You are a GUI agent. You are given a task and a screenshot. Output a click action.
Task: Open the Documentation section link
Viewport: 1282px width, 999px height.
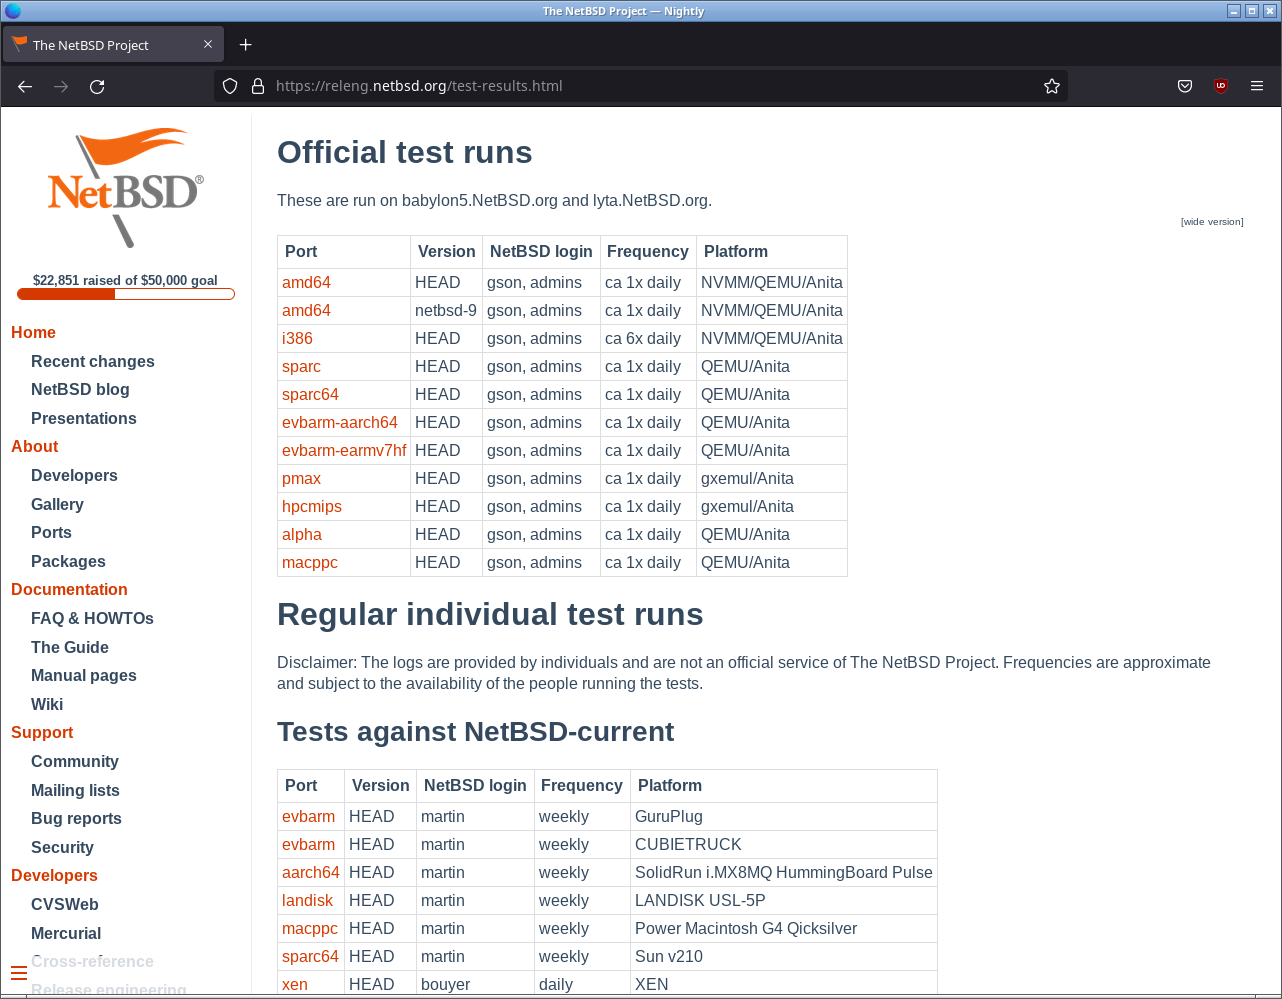(69, 590)
